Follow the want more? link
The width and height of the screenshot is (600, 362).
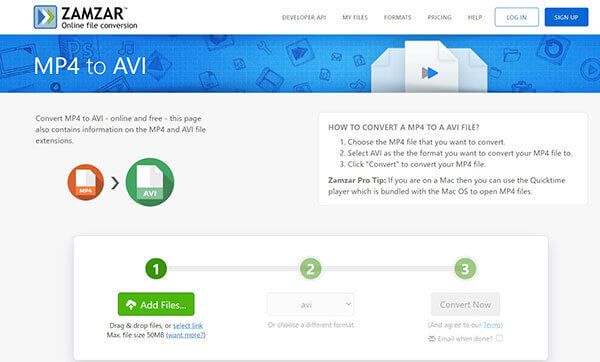point(186,335)
